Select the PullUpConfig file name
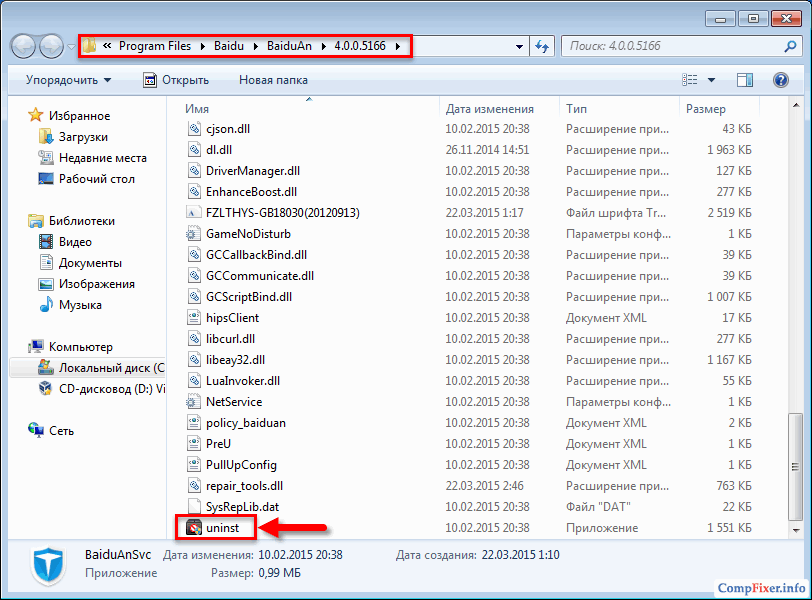Screen dimensions: 812x600 point(241,465)
